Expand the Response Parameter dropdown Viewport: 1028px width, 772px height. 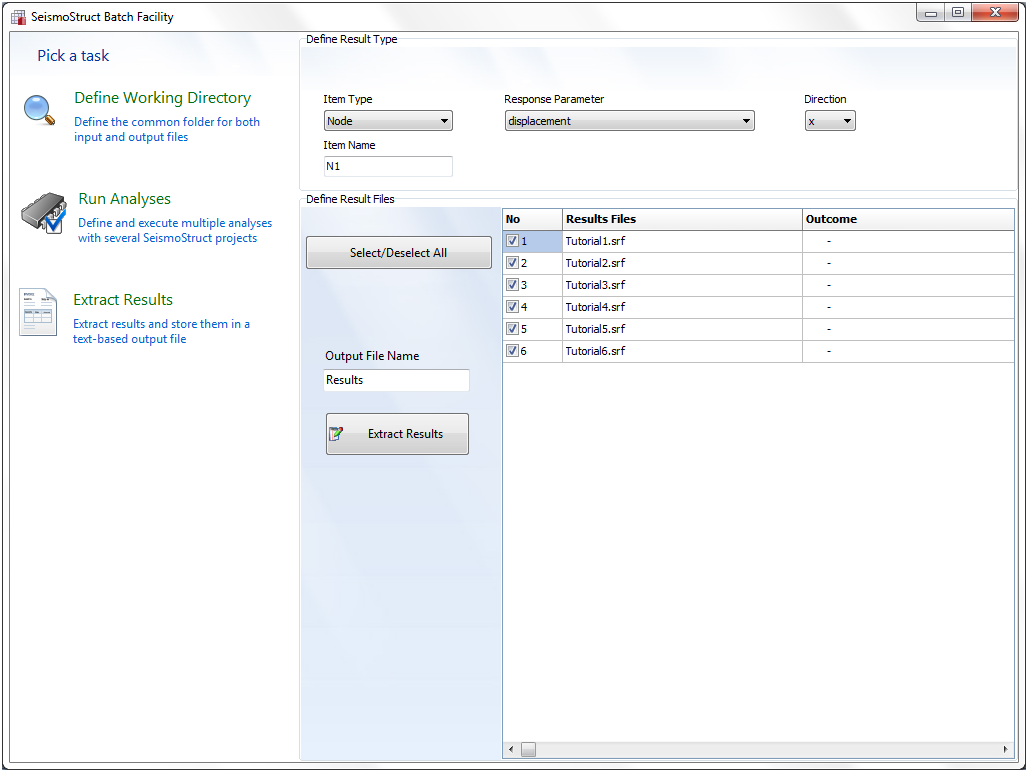[x=629, y=121]
